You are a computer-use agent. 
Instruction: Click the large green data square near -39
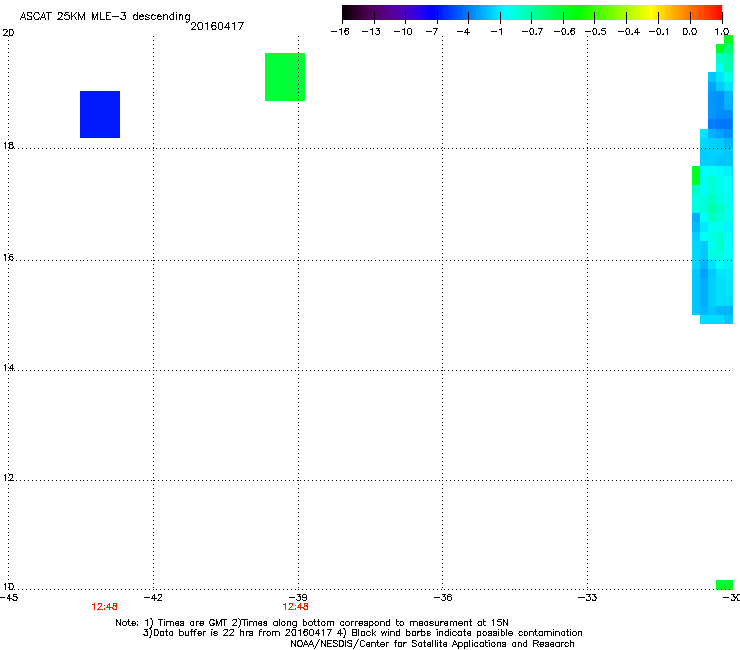click(285, 77)
